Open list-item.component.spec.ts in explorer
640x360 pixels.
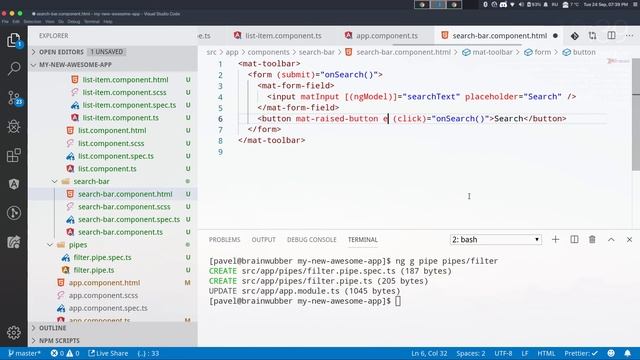coord(129,105)
